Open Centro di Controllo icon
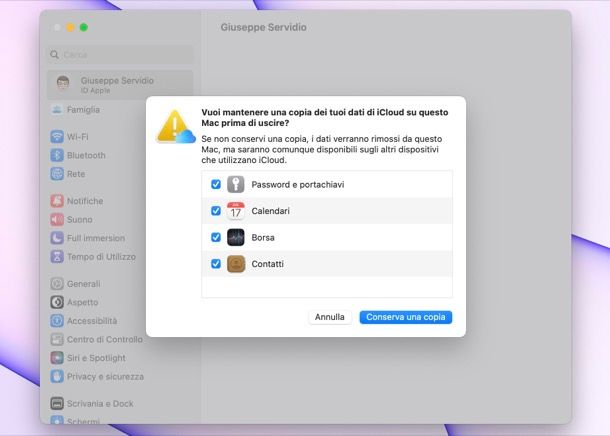610x436 pixels. click(57, 339)
